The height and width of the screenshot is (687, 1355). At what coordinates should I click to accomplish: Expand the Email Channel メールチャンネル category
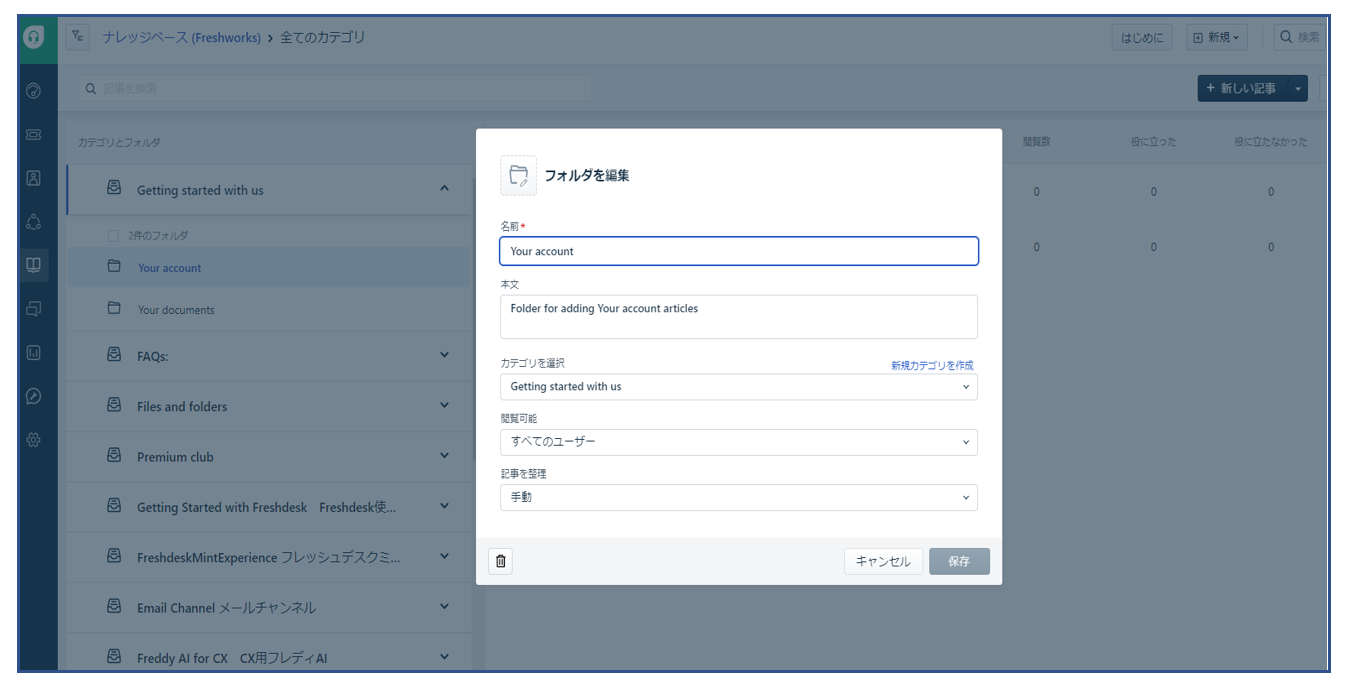click(444, 607)
